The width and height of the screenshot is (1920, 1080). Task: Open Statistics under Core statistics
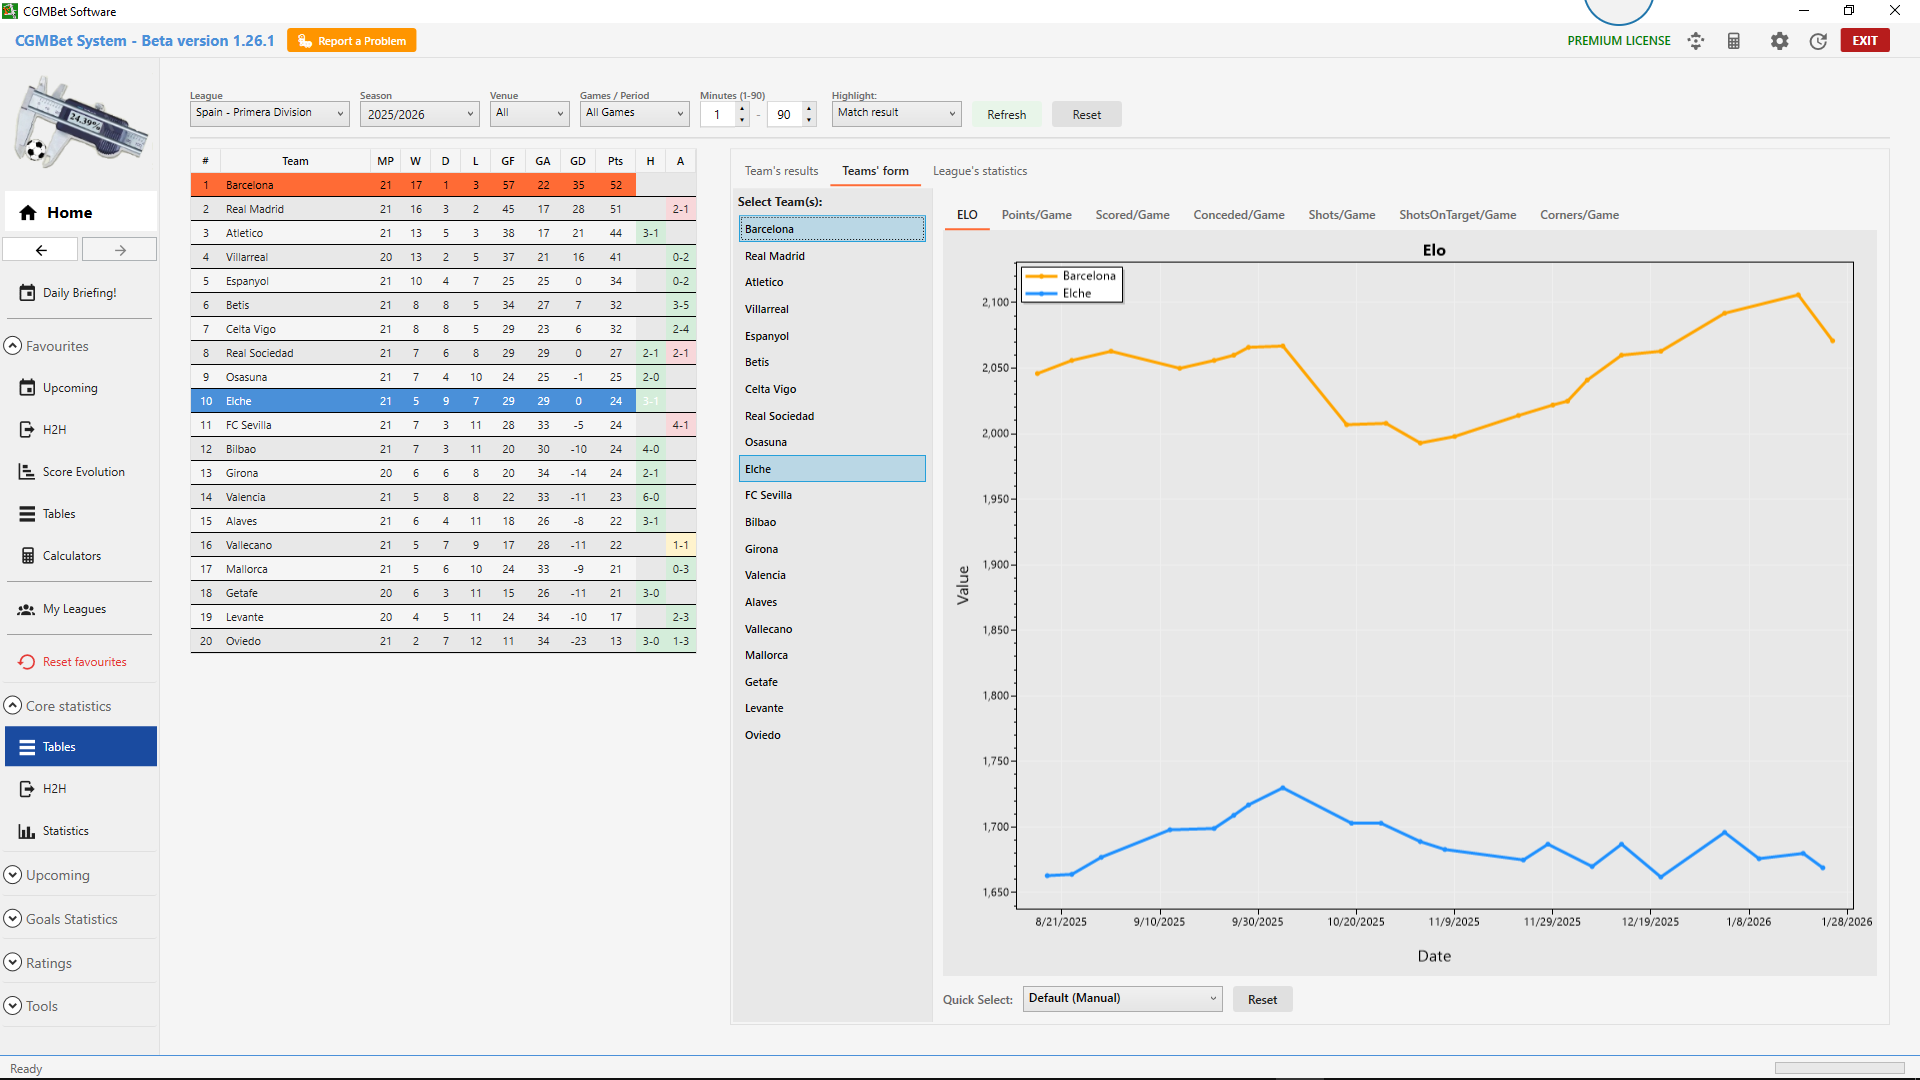66,830
